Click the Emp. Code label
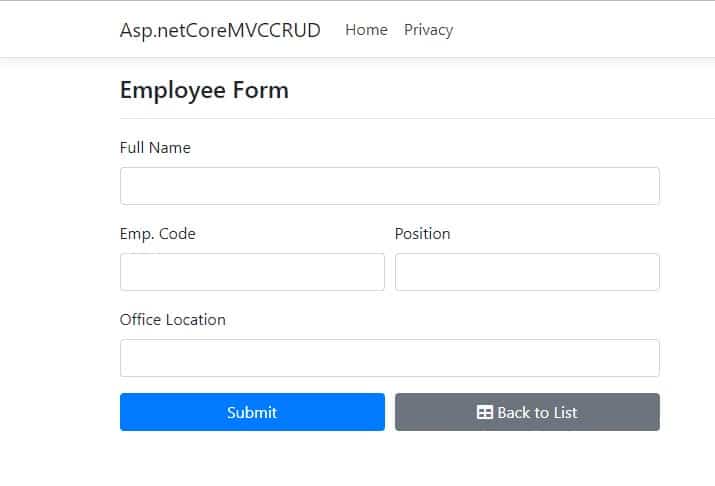The width and height of the screenshot is (715, 486). pos(158,234)
